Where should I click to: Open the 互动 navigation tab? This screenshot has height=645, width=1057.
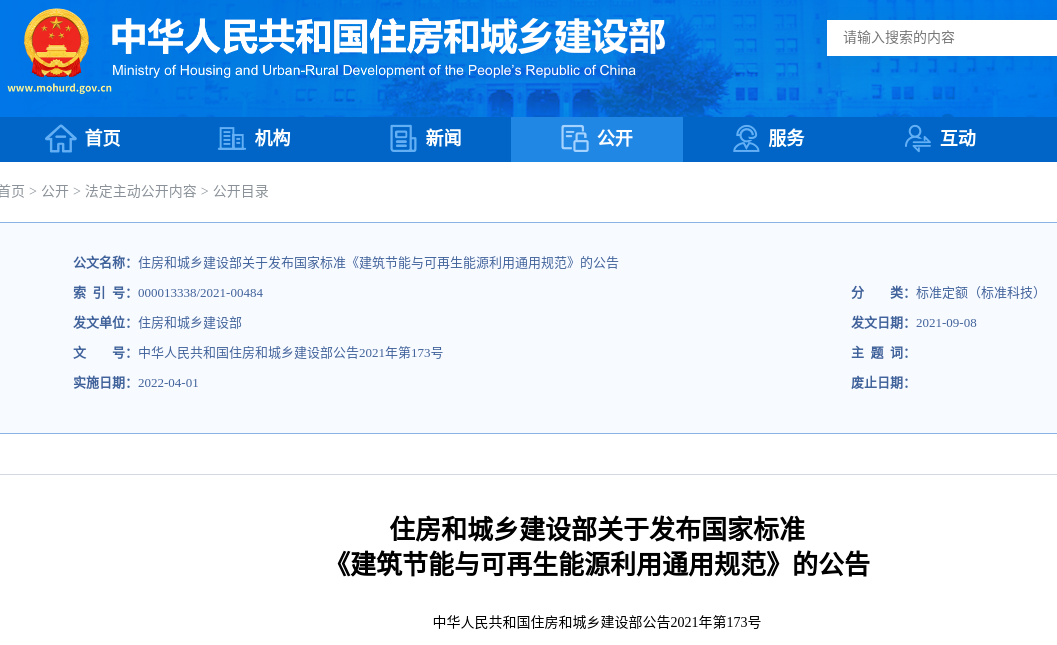pyautogui.click(x=940, y=139)
